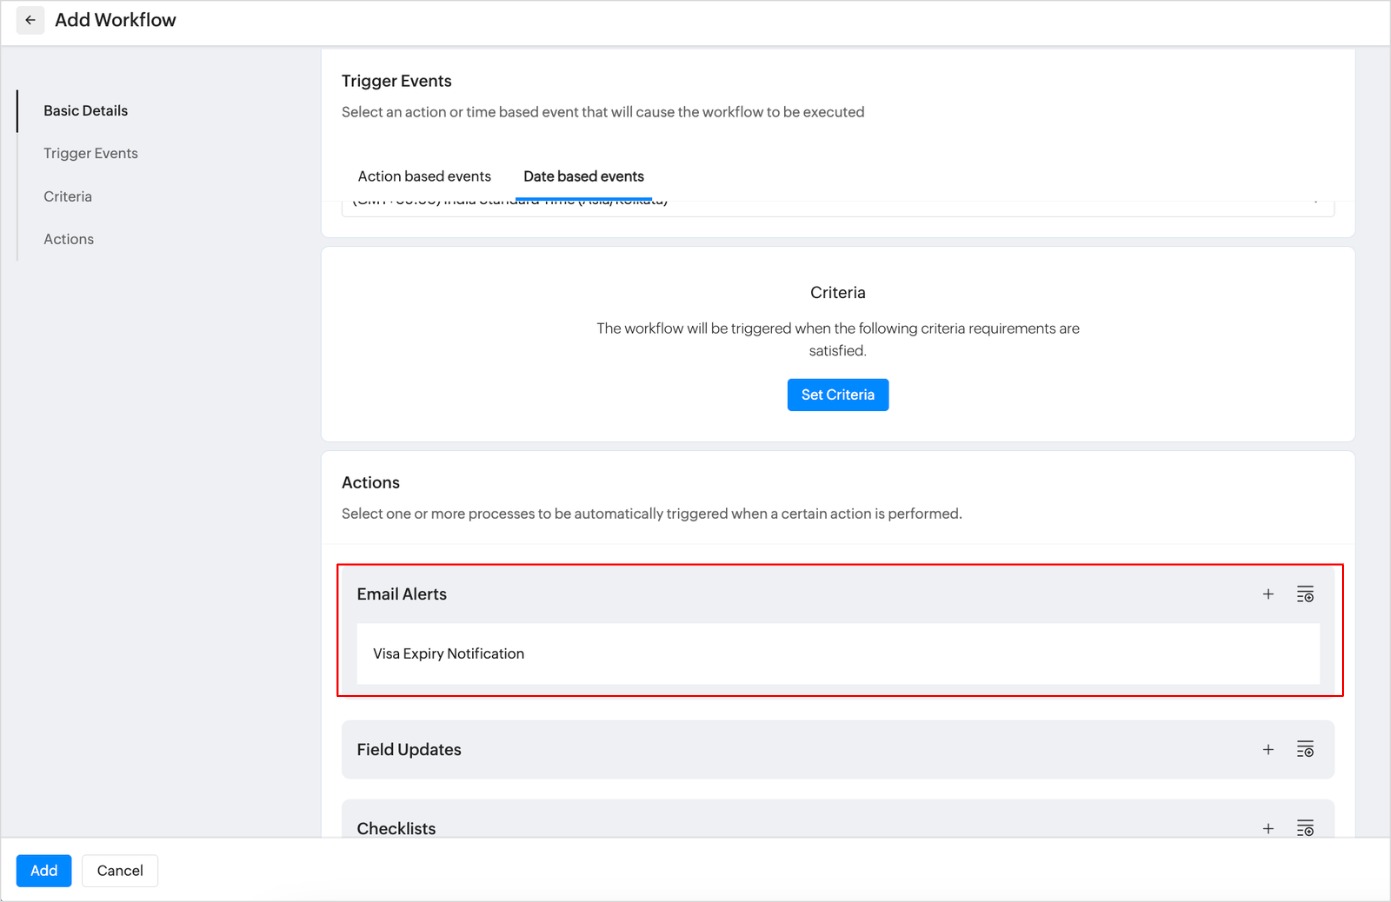
Task: Open existing Field Updates list icon
Action: click(x=1305, y=749)
